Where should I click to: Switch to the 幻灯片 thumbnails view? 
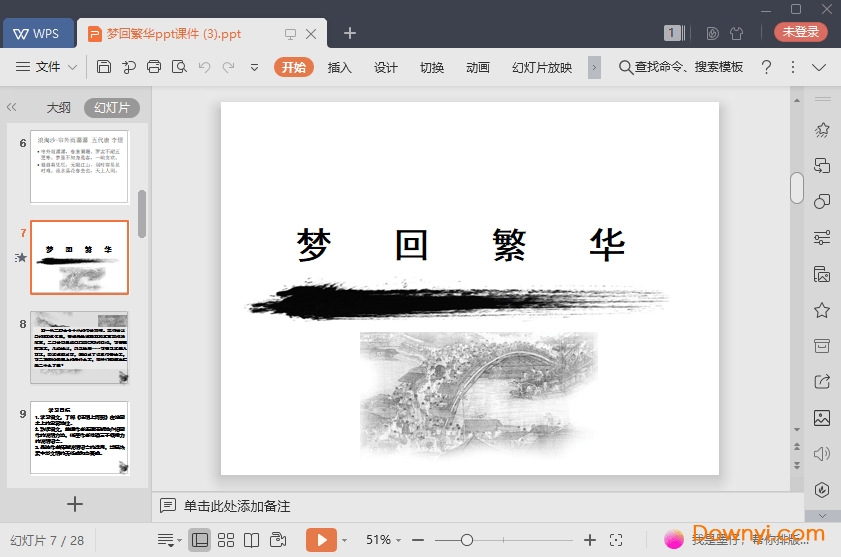coord(112,107)
